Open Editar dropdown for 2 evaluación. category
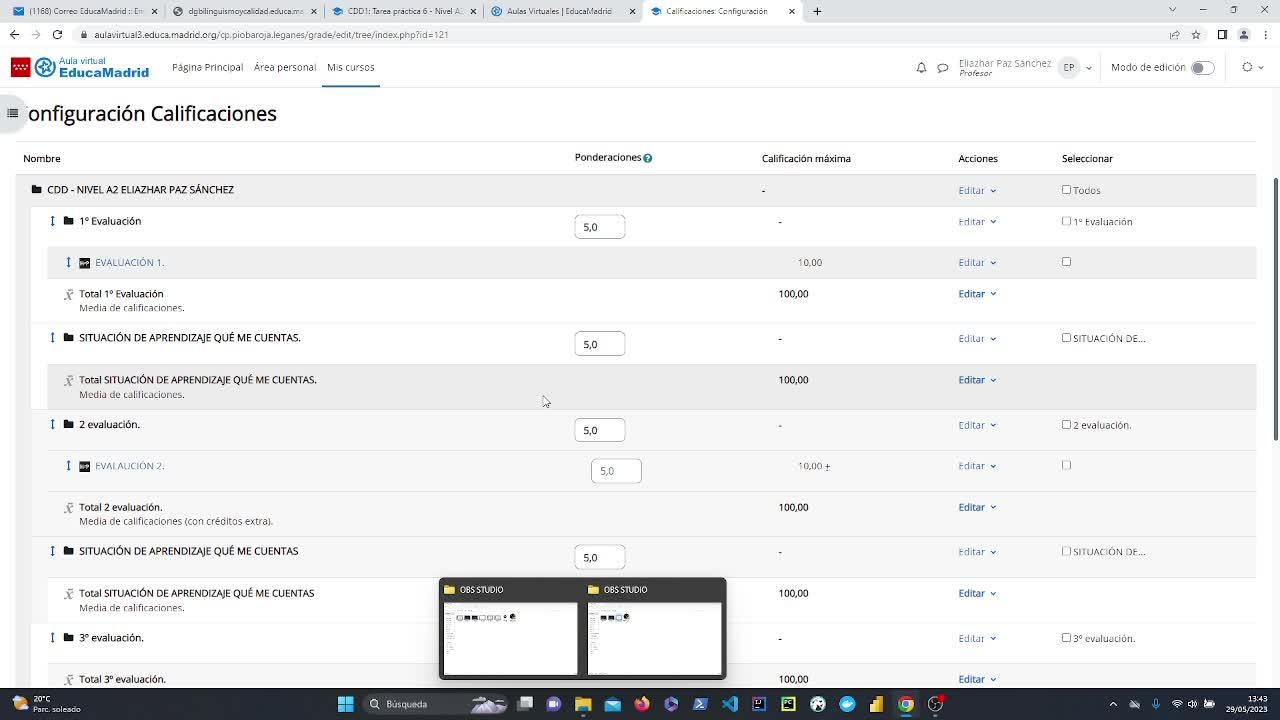 coord(977,425)
